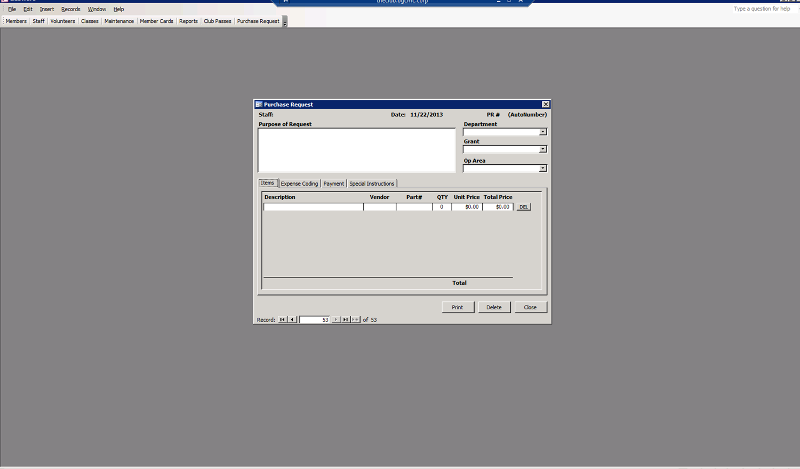Go to previous record navigation arrow
800x469 pixels.
pos(292,319)
